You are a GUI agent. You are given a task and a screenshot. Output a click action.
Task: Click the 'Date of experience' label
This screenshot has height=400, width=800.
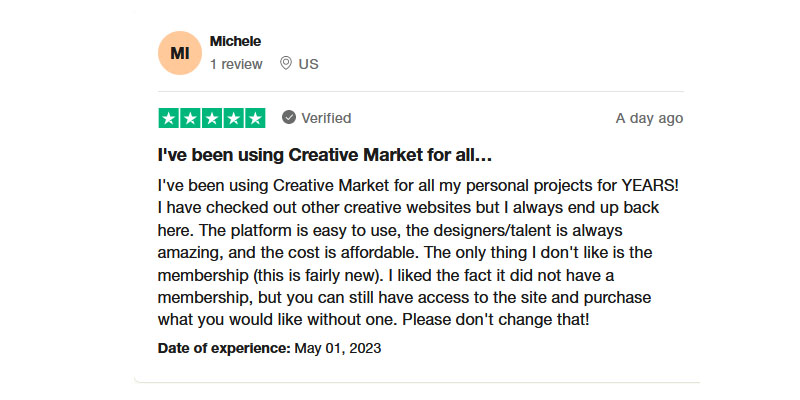point(224,348)
